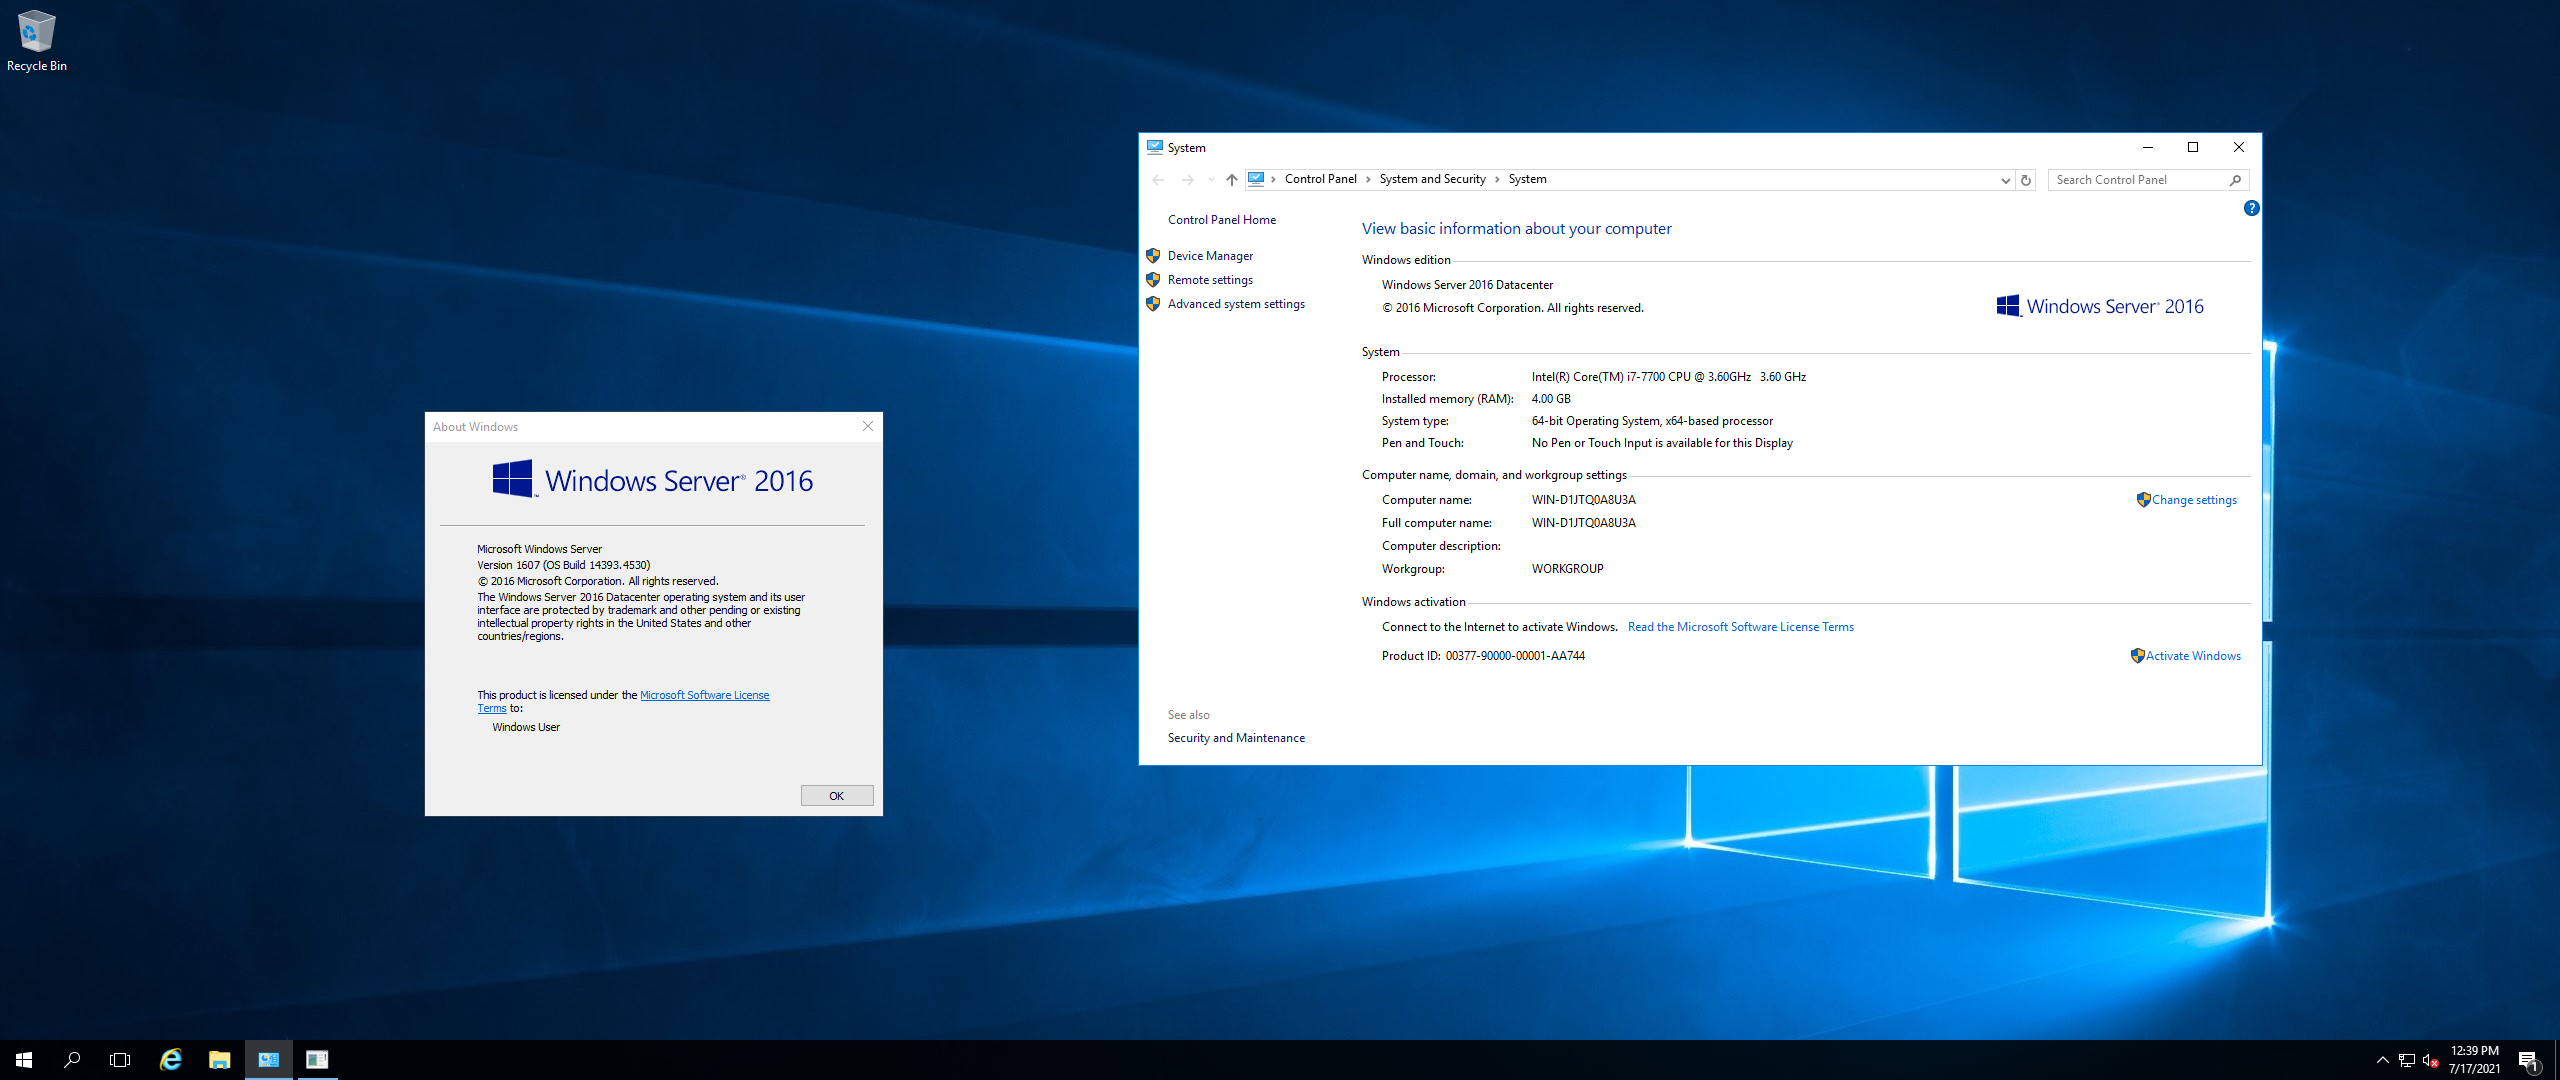The image size is (2560, 1080).
Task: Open Security and Maintenance link
Action: 1236,738
